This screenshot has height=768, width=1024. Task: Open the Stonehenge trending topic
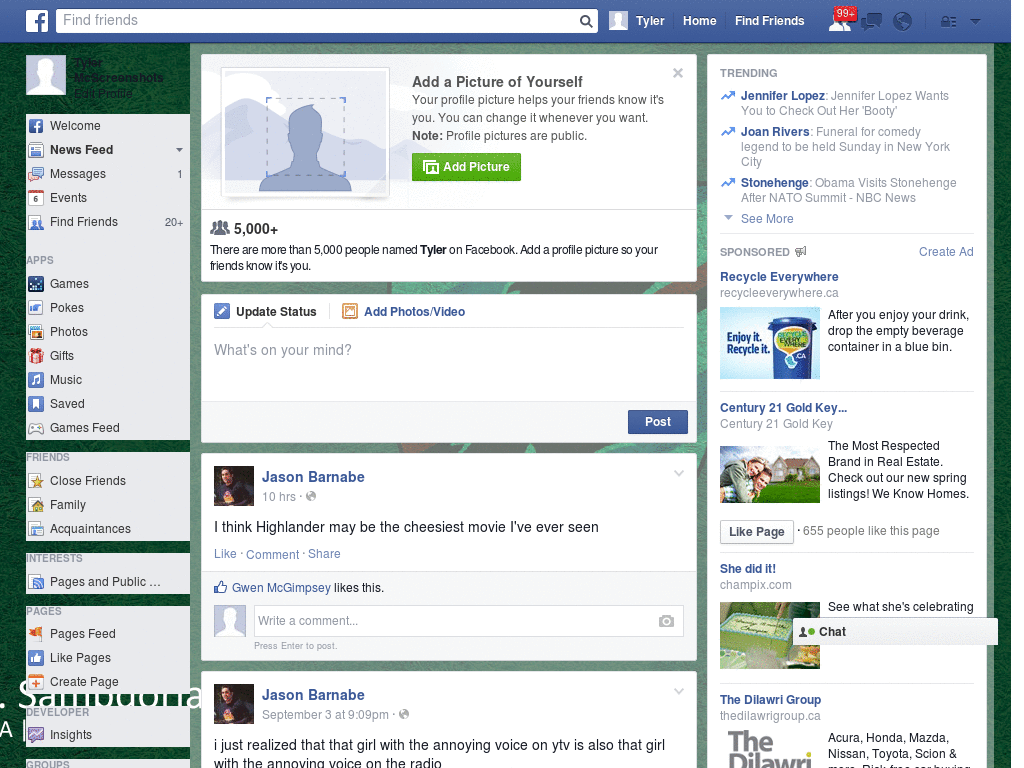pos(774,183)
